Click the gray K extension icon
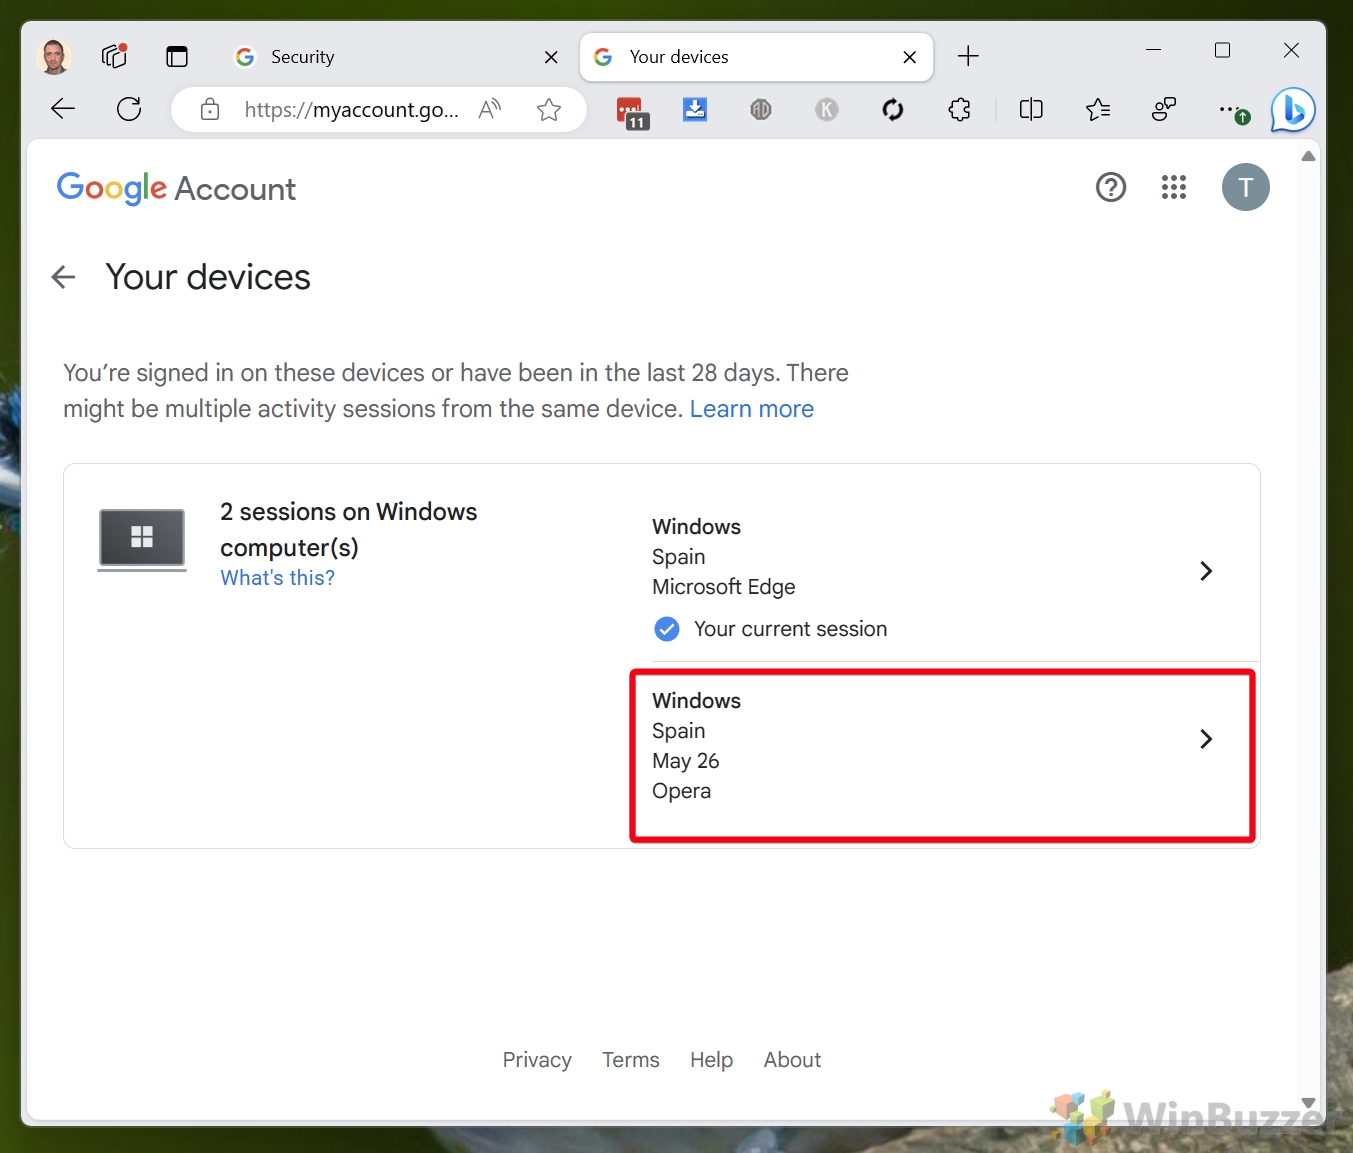The image size is (1353, 1153). 827,109
